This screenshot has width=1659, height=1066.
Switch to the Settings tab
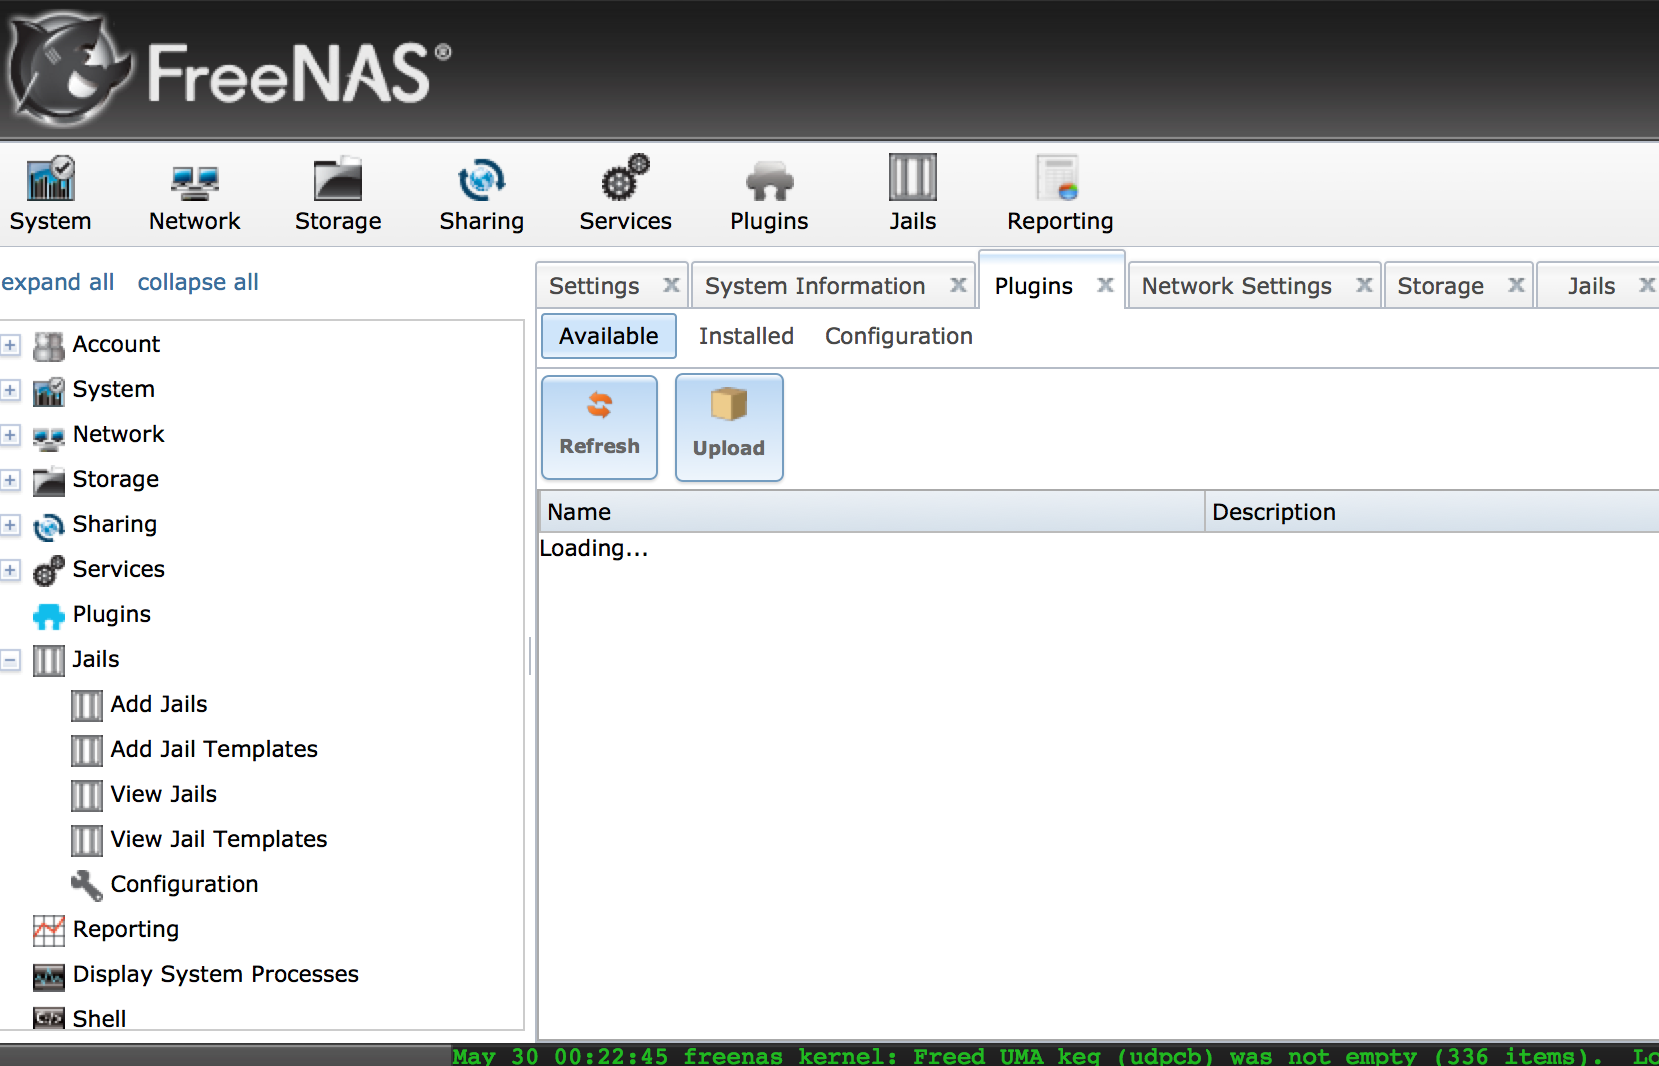pyautogui.click(x=594, y=286)
